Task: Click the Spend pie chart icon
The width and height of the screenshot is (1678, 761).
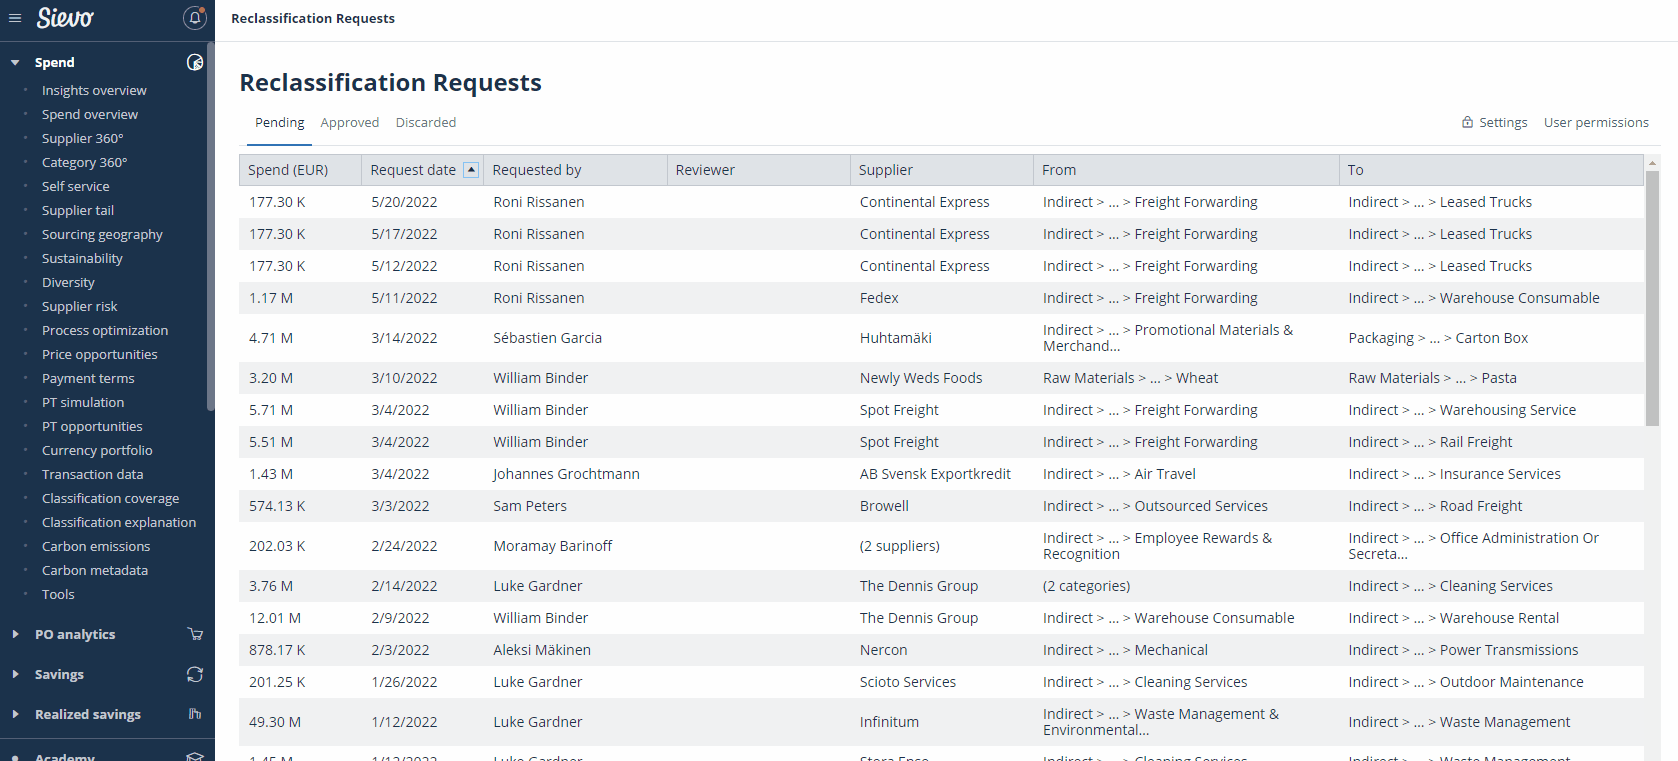Action: pyautogui.click(x=195, y=62)
